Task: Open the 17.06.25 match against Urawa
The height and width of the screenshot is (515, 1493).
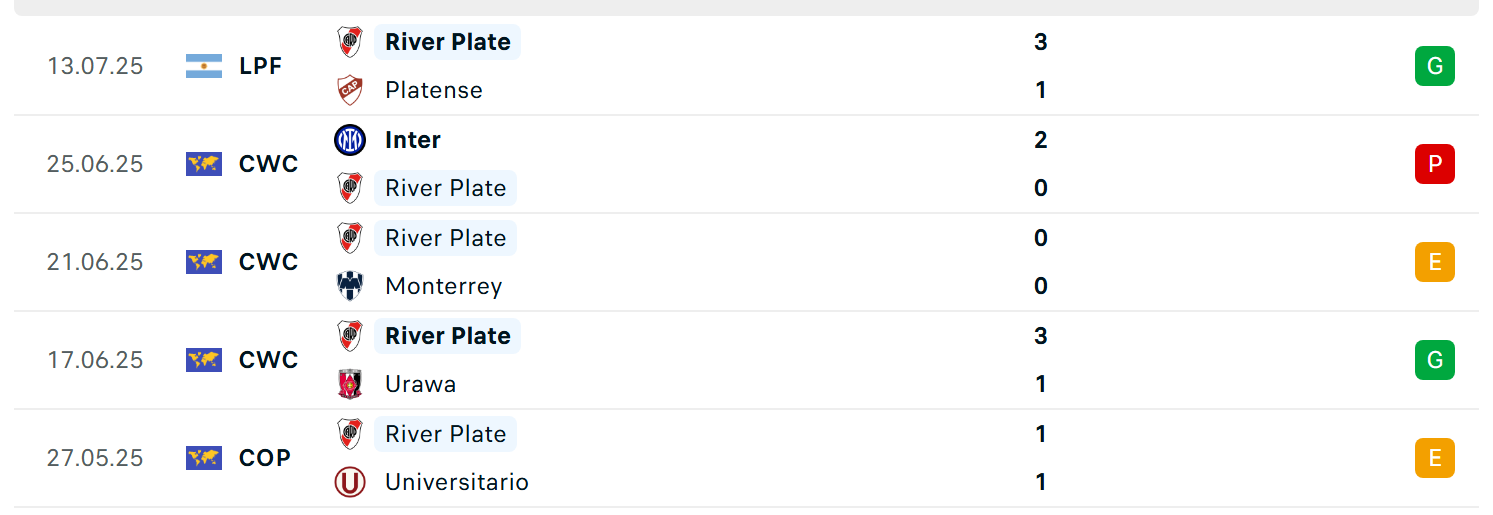Action: click(x=746, y=360)
